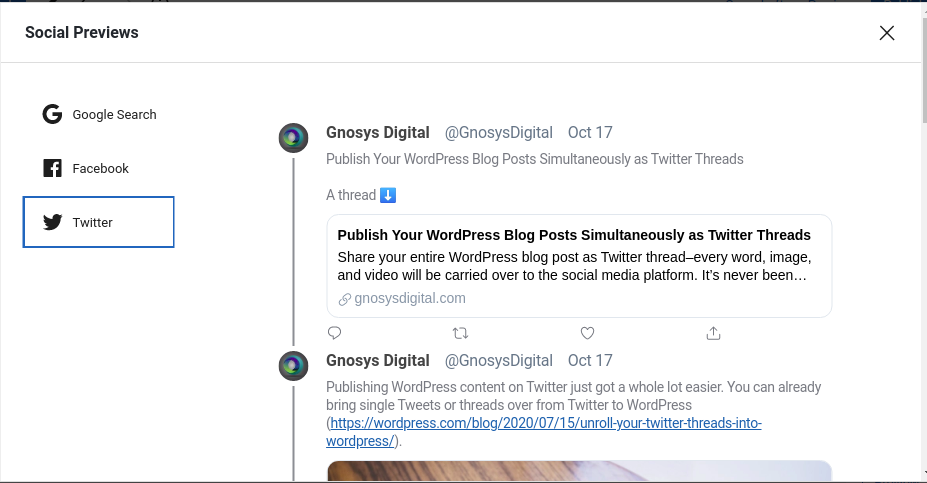Click the link chain icon beside gnosysdigital.com
Screen dimensions: 927x483
[x=345, y=299]
